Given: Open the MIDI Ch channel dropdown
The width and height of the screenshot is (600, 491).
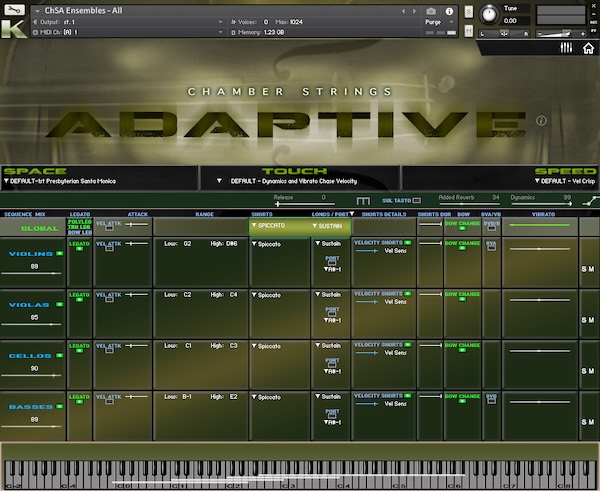Looking at the screenshot, I should click(x=128, y=32).
